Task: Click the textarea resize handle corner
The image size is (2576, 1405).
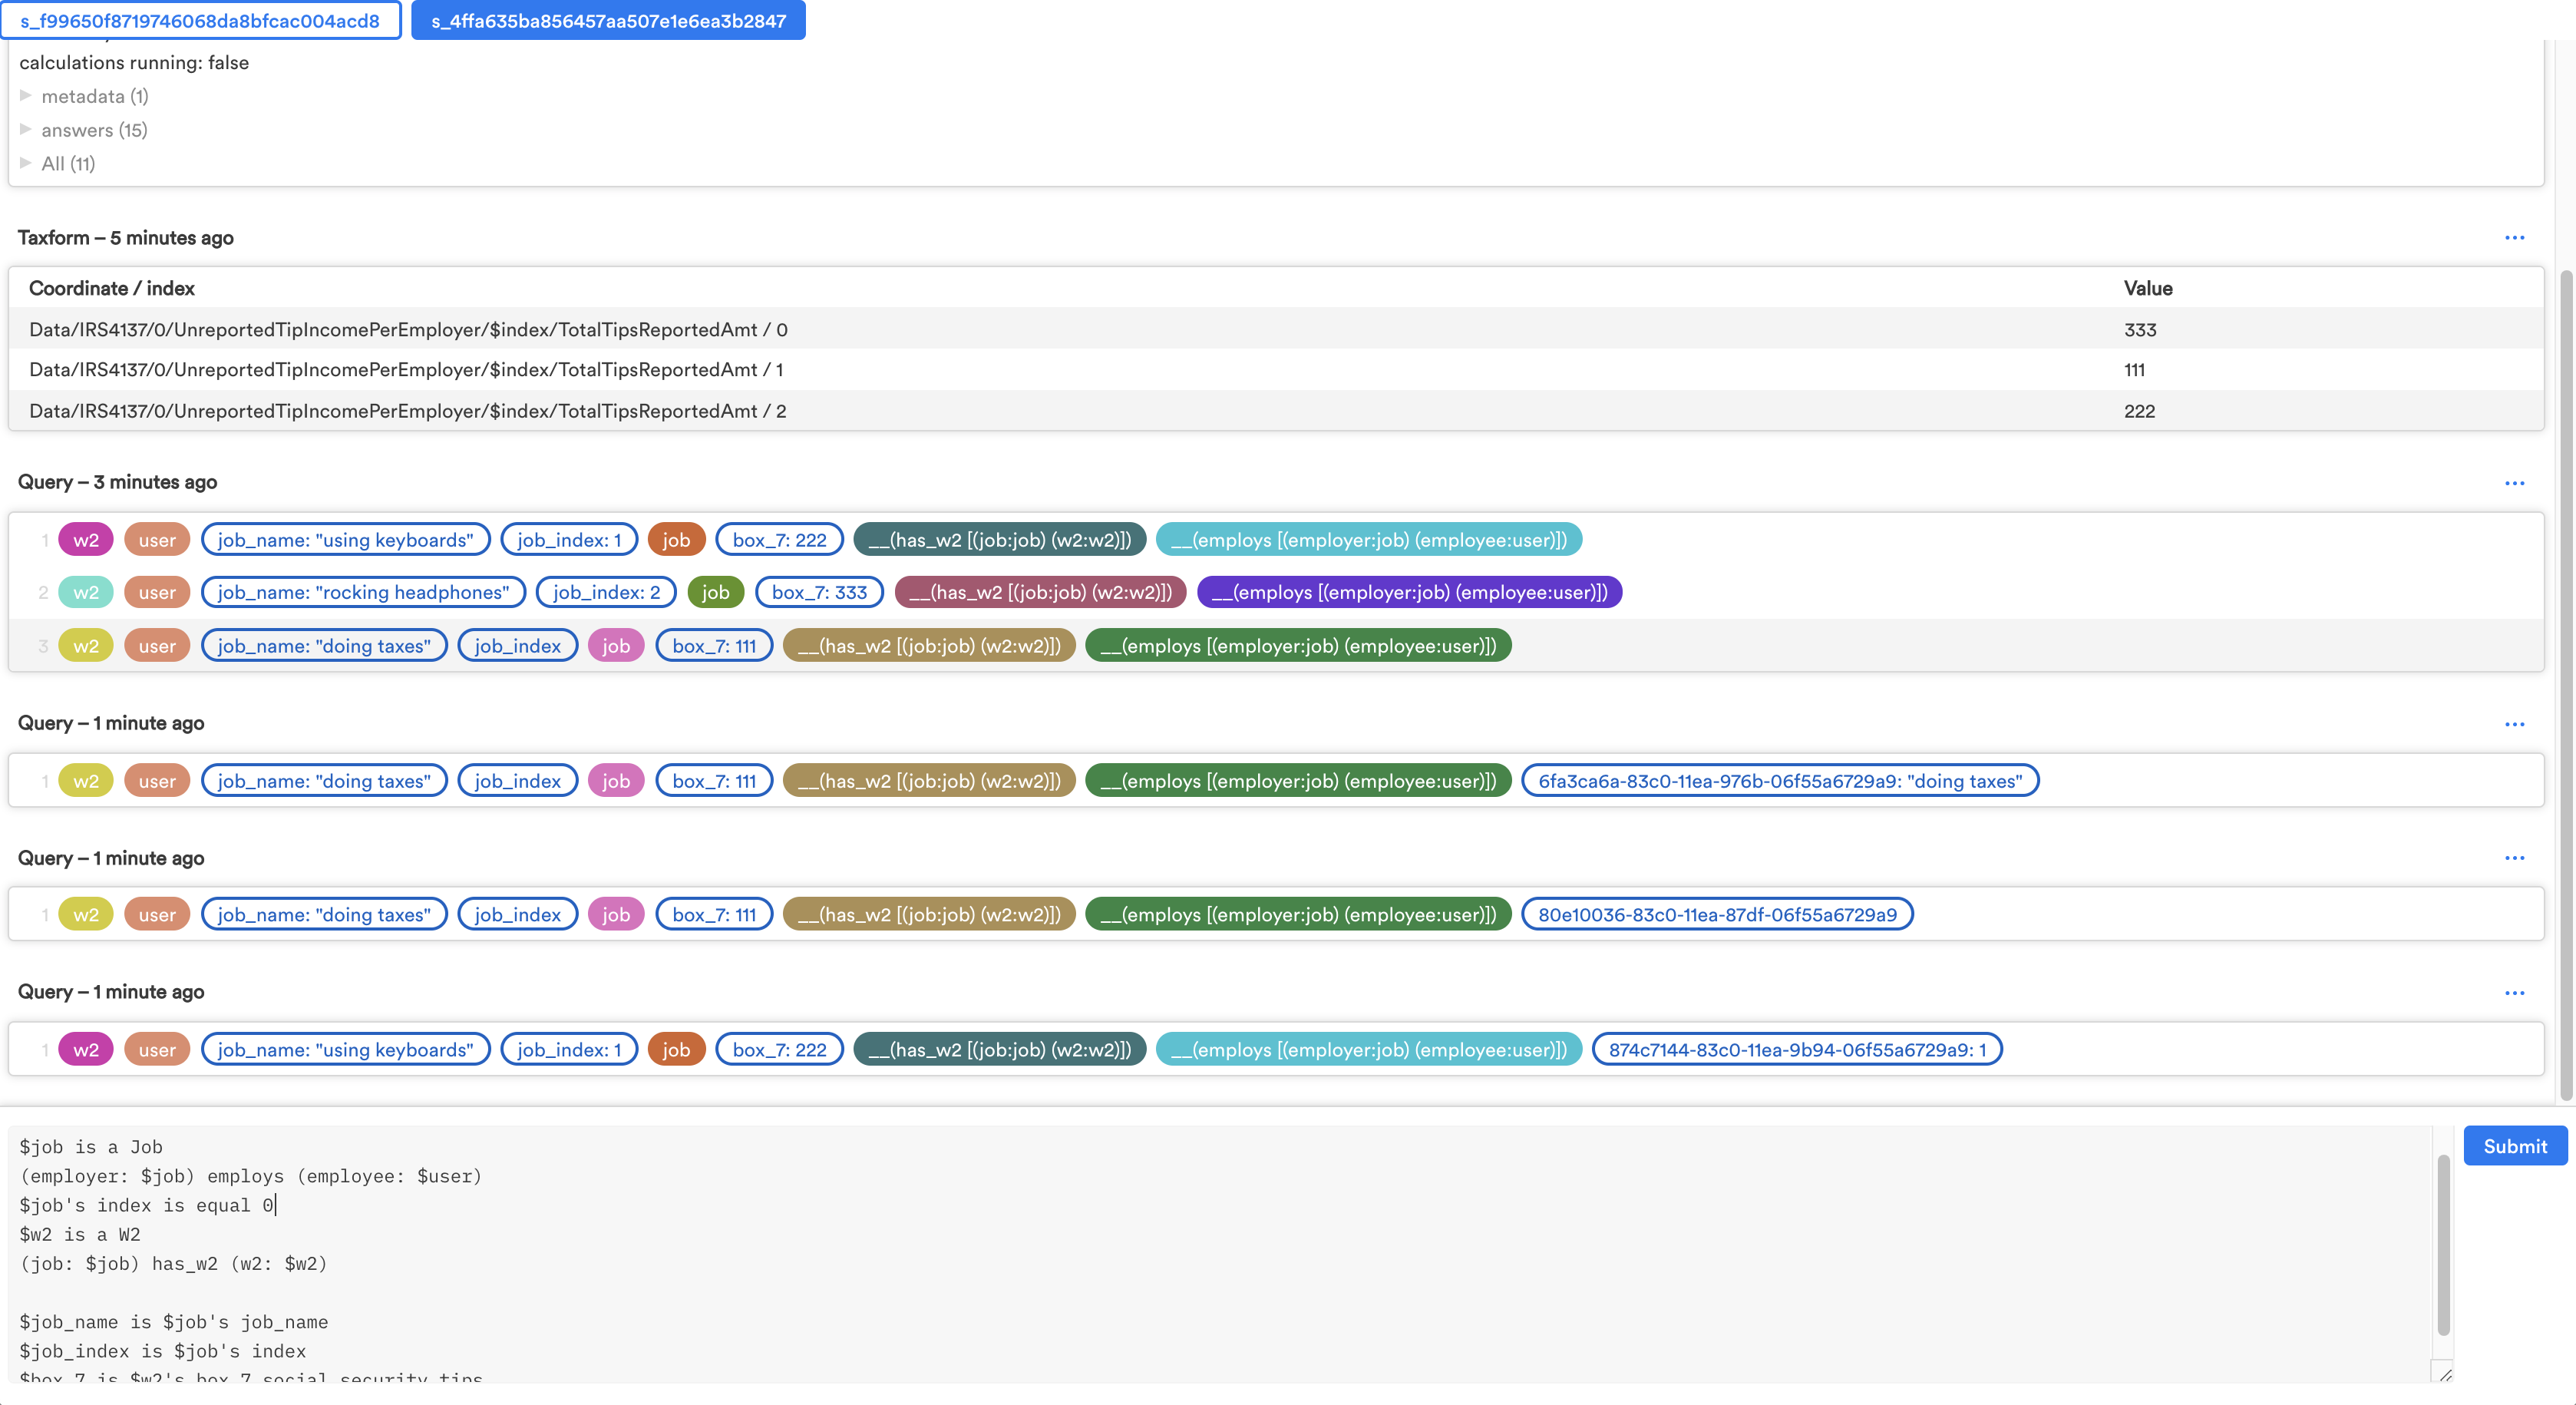Action: click(x=2445, y=1375)
